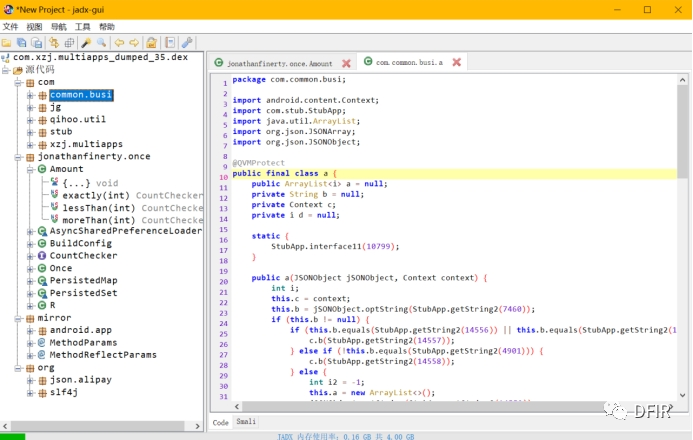Click the Once class icon

point(42,268)
